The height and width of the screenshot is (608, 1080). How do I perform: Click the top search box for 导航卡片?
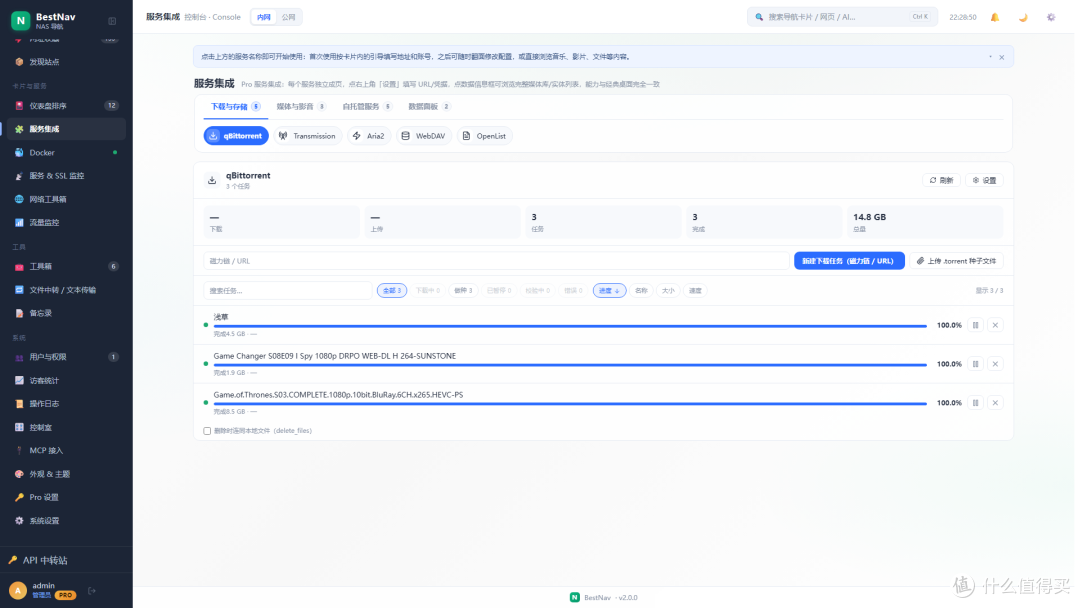point(842,17)
